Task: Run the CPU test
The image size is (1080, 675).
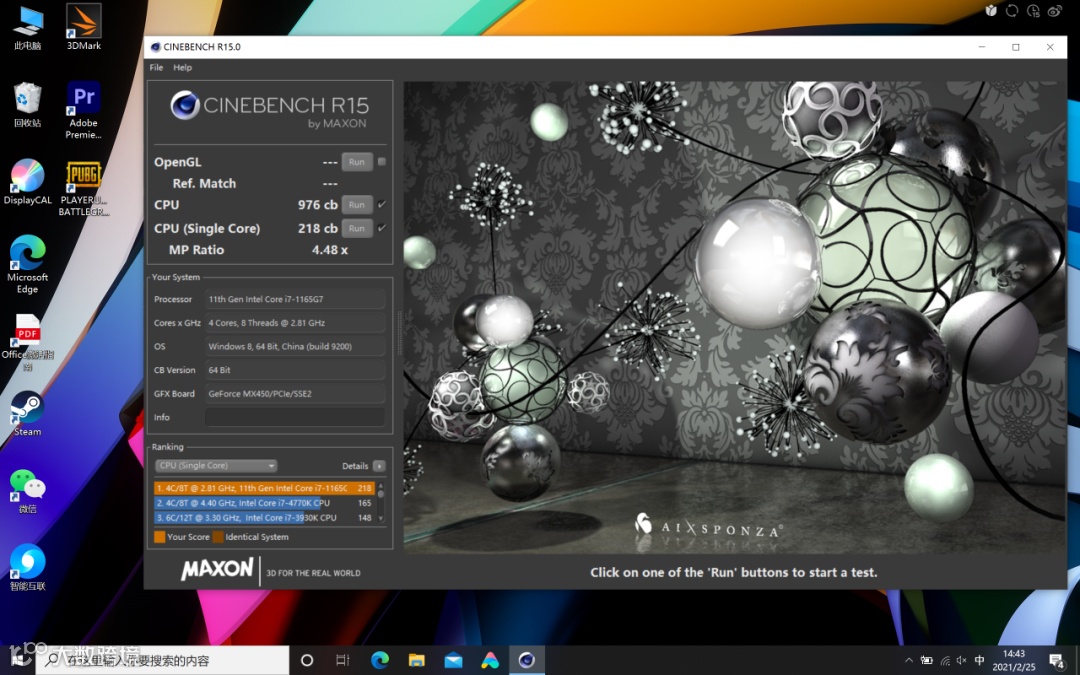Action: click(x=357, y=205)
